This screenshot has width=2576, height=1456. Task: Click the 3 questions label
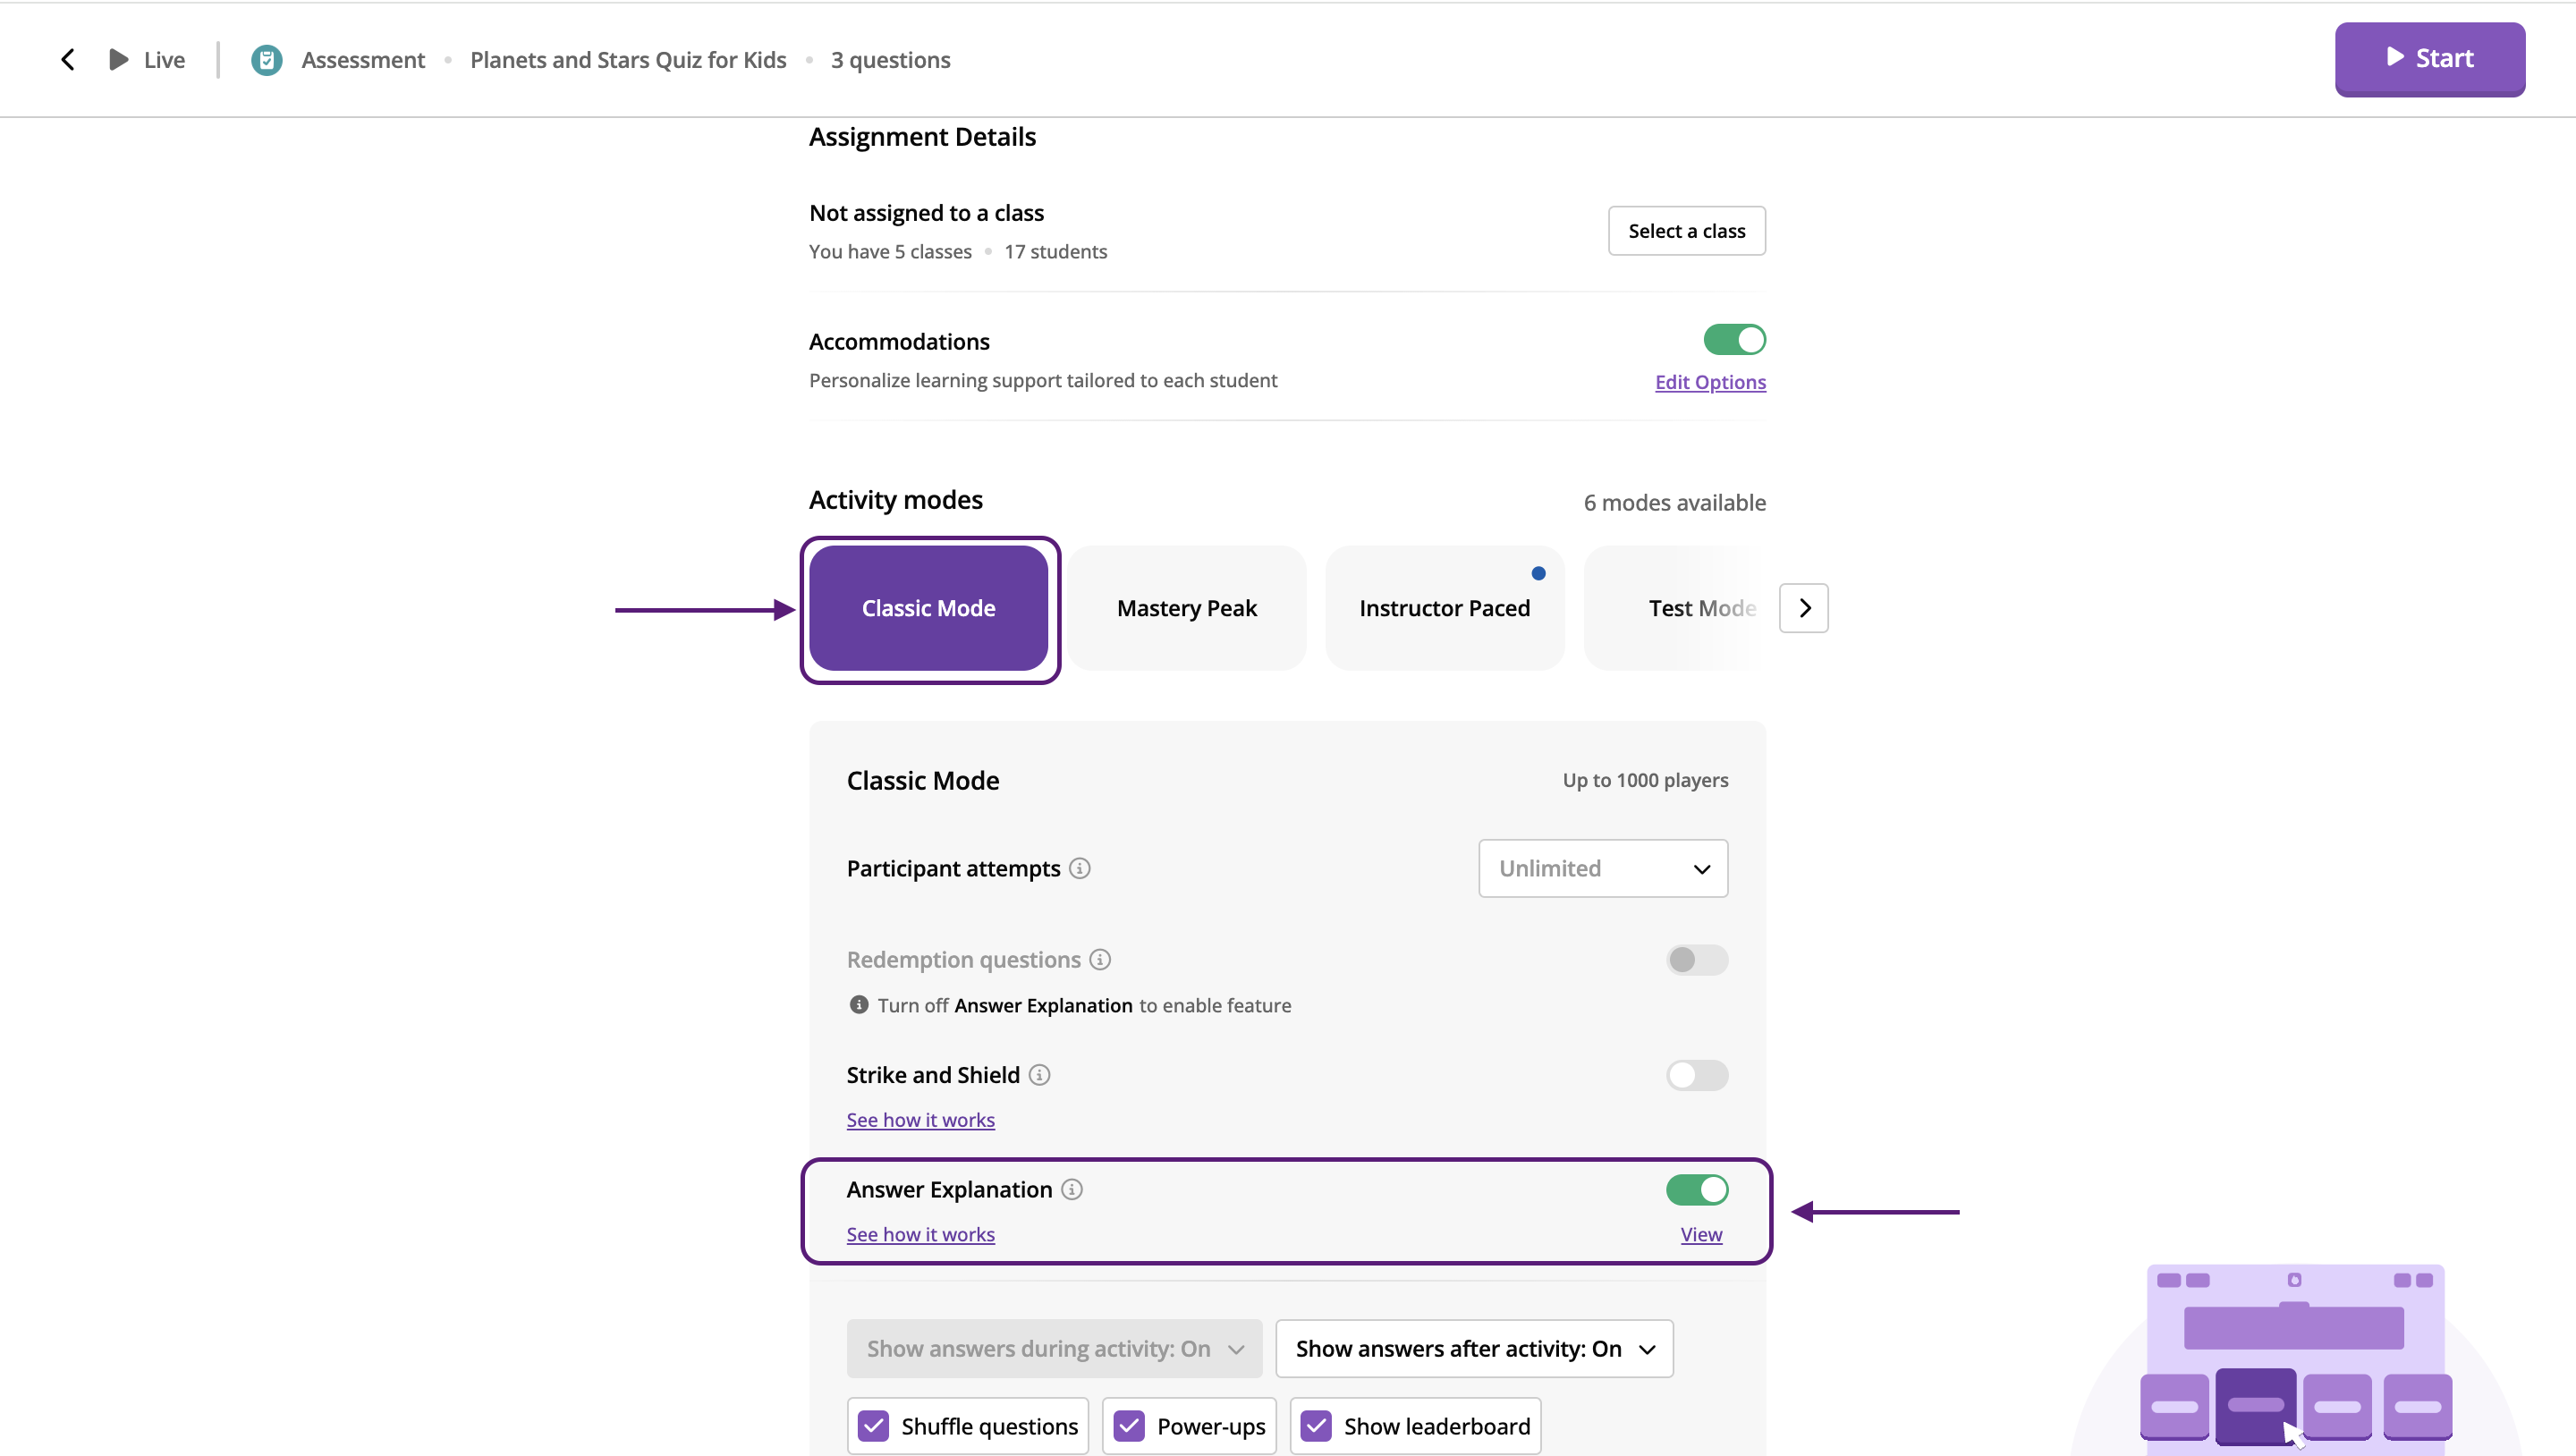890,60
